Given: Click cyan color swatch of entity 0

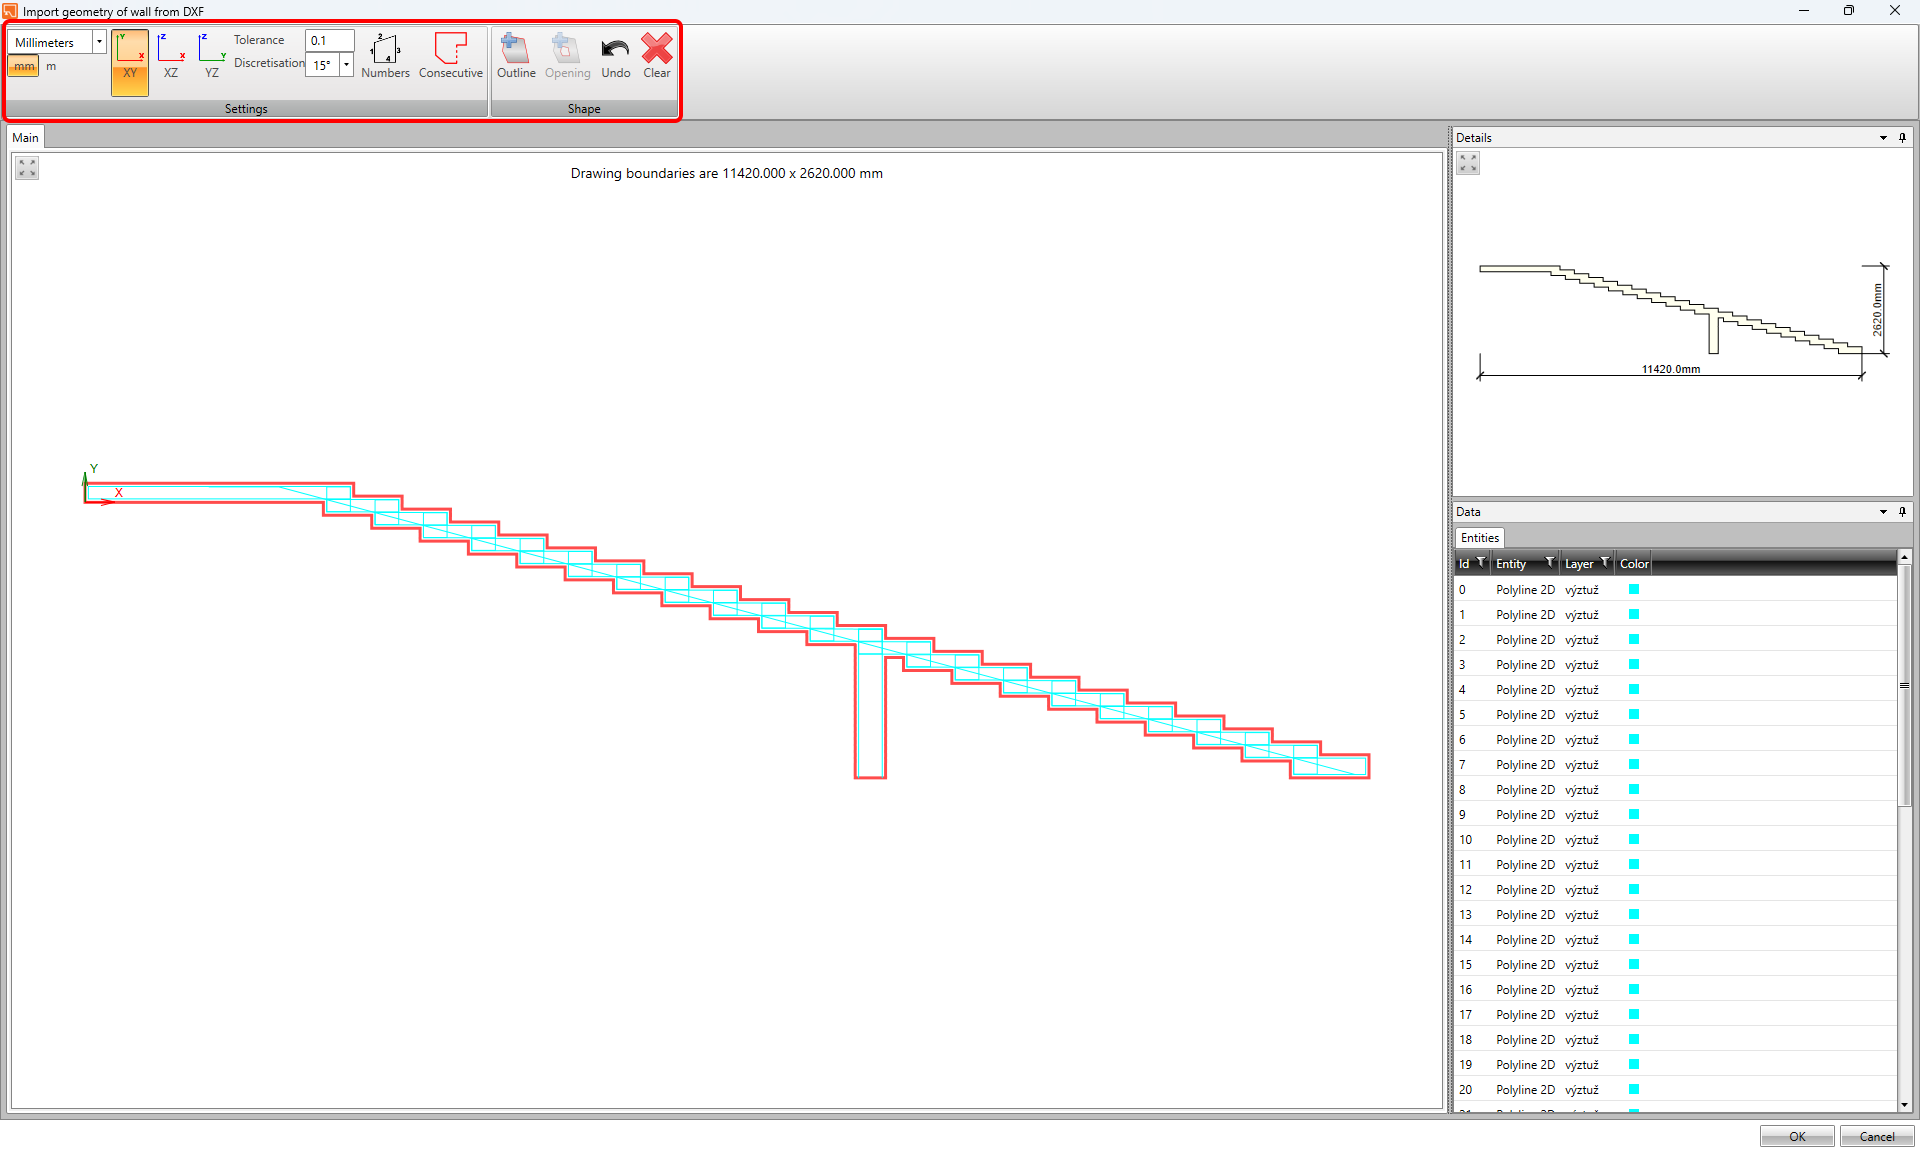Looking at the screenshot, I should point(1634,590).
